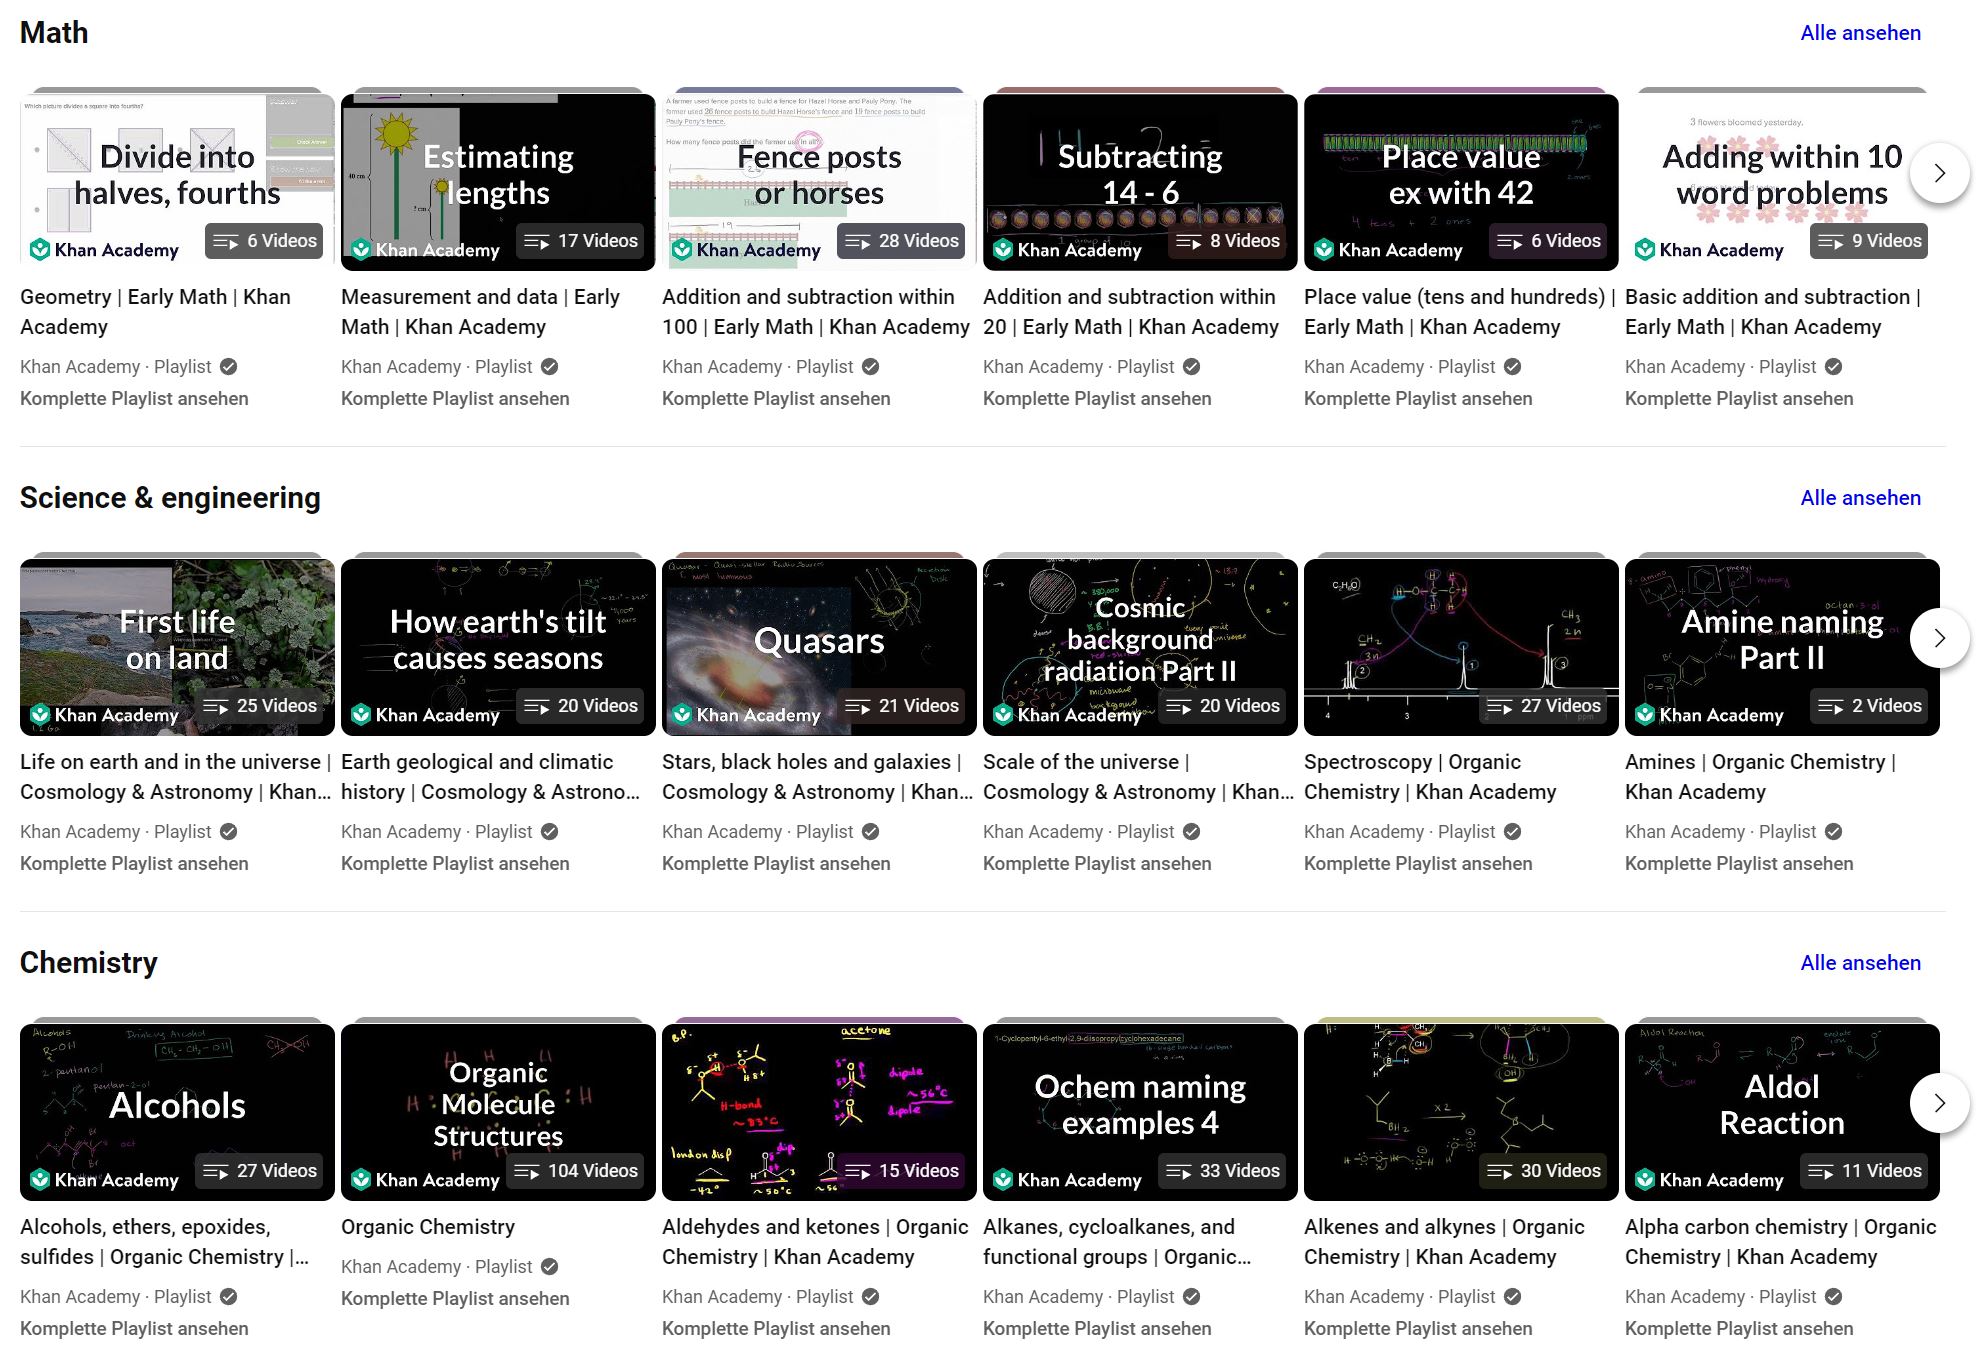Click verified checkmark under Amines playlist
This screenshot has height=1357, width=1987.
point(1834,832)
